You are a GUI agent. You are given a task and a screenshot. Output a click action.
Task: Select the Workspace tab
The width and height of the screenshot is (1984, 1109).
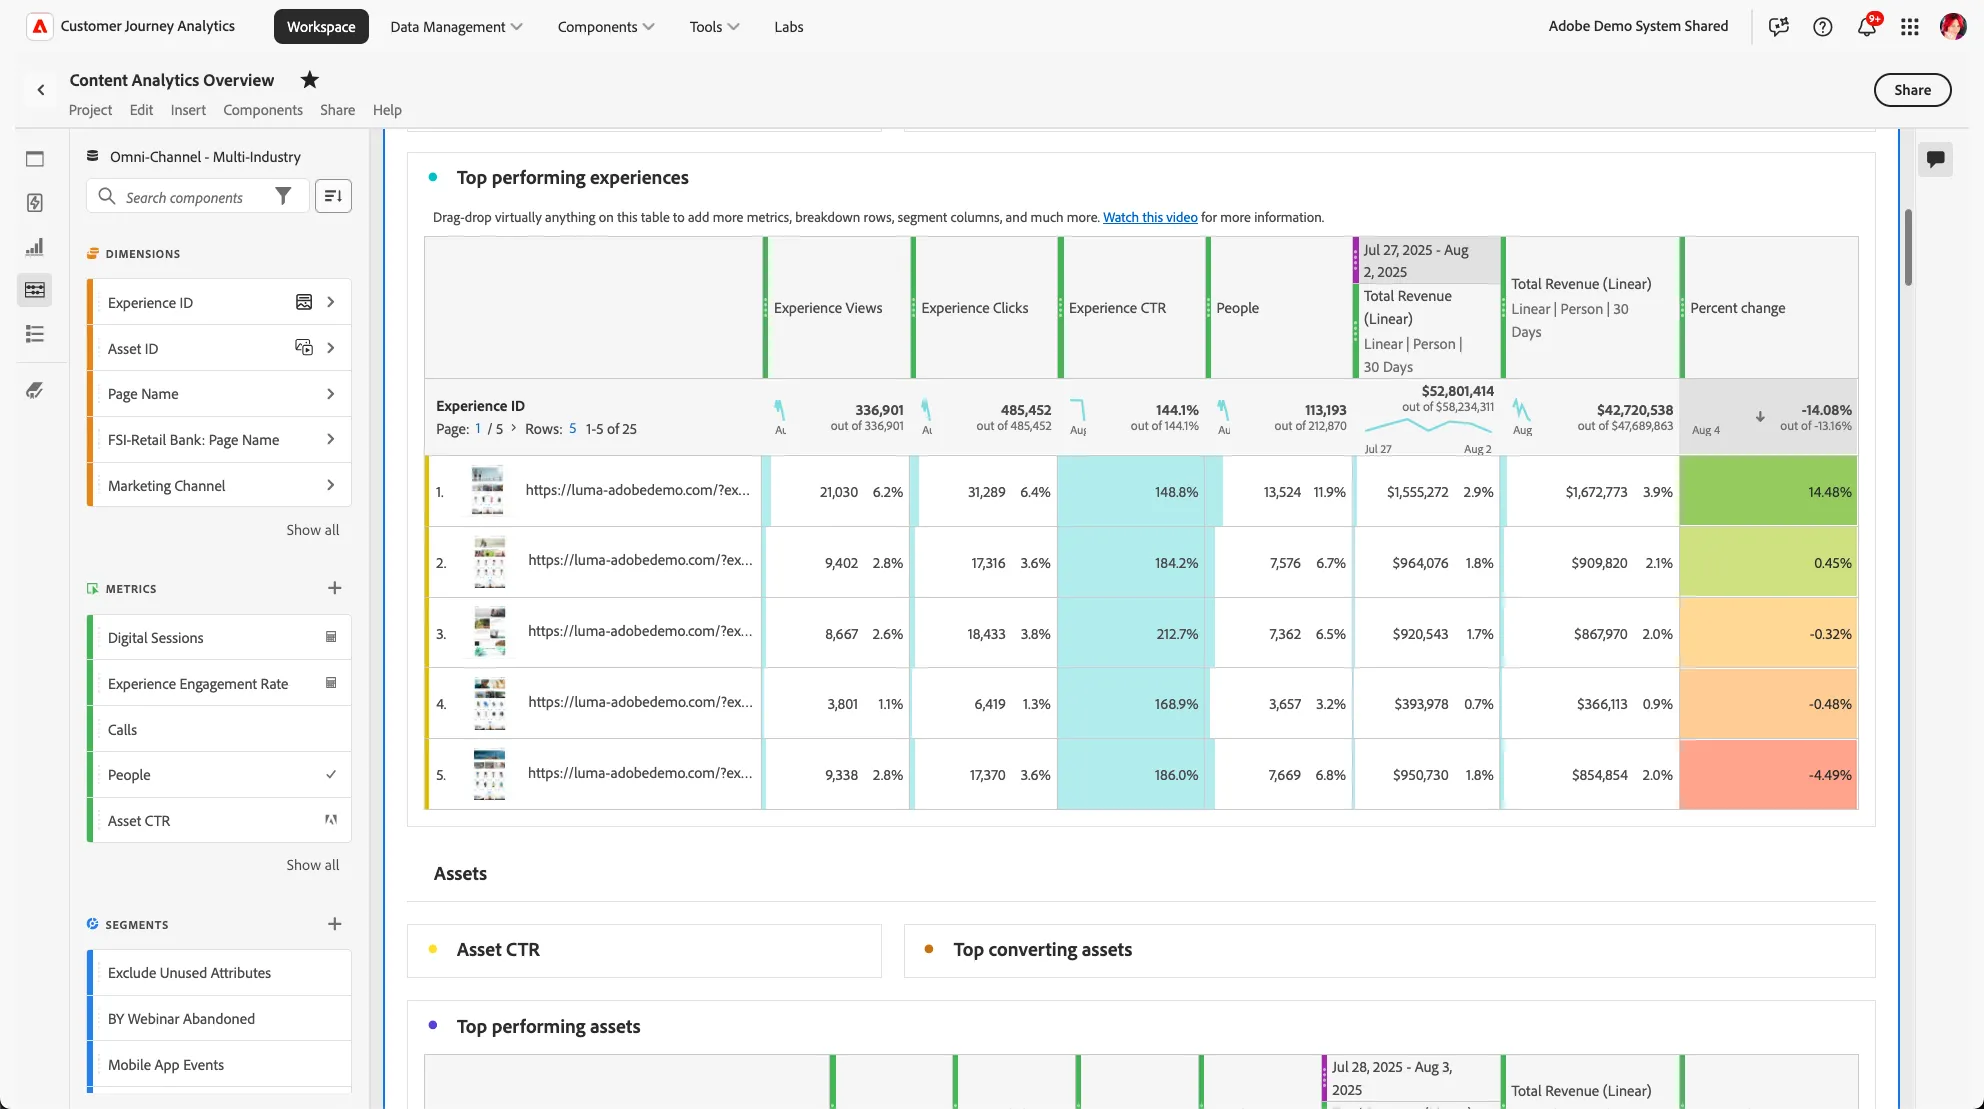click(x=321, y=27)
